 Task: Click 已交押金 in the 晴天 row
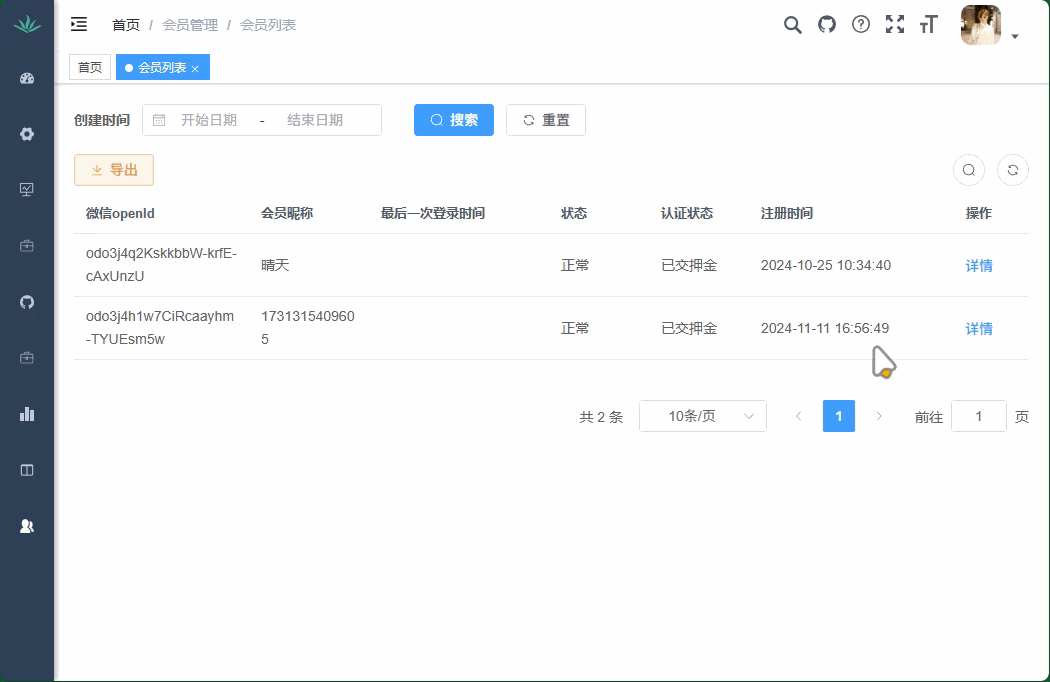(x=689, y=265)
